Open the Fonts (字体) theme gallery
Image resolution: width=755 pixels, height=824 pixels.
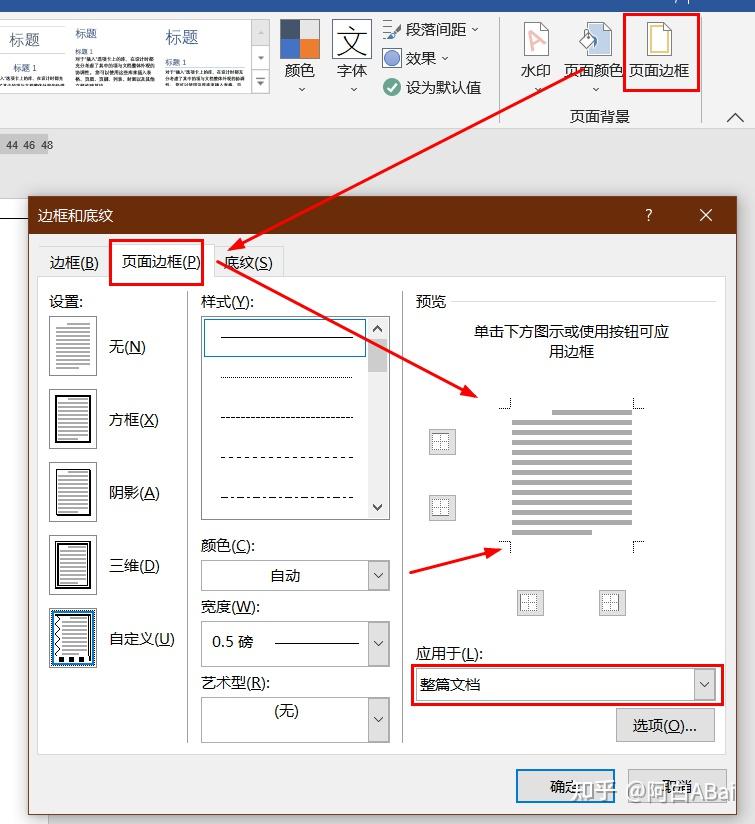point(351,56)
